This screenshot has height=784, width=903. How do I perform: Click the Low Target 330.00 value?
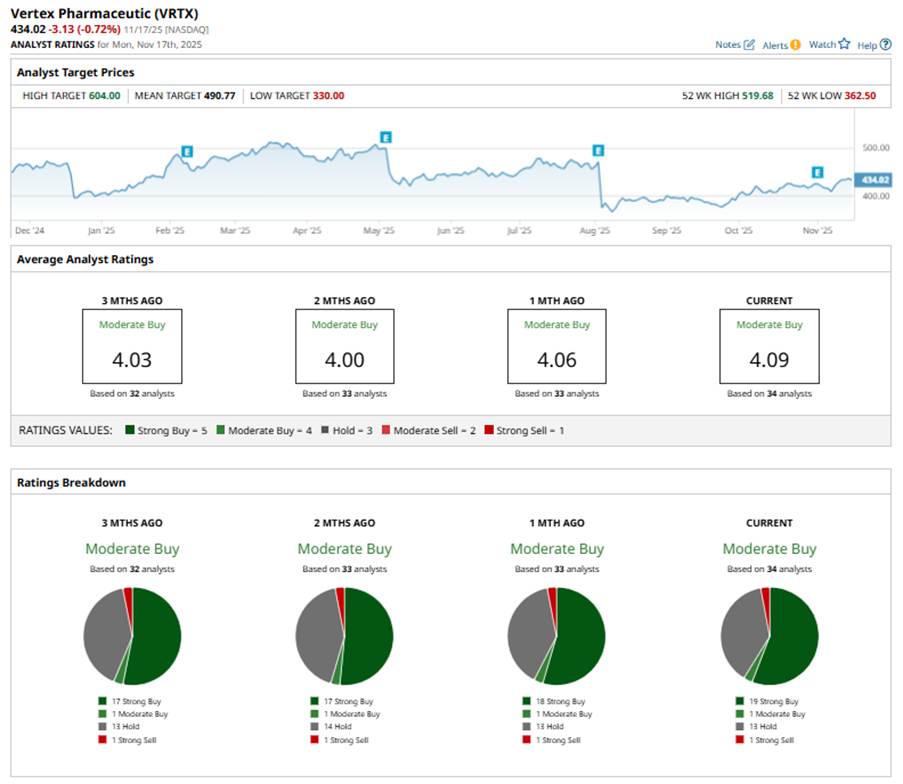point(328,96)
